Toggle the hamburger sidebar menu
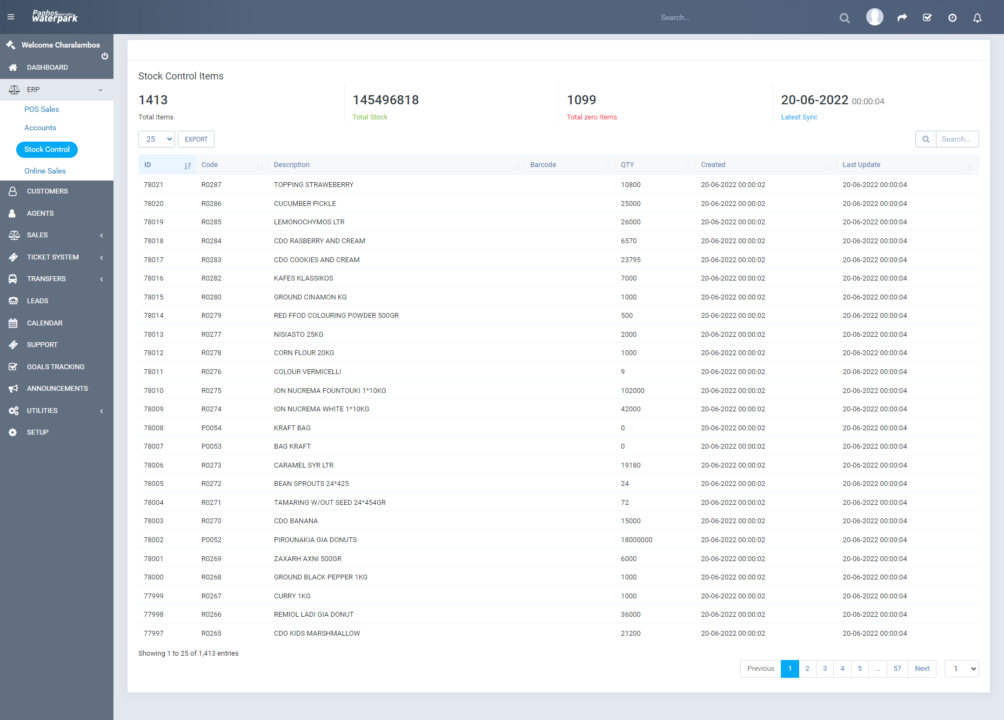Screen dimensions: 1004x720 pos(11,17)
